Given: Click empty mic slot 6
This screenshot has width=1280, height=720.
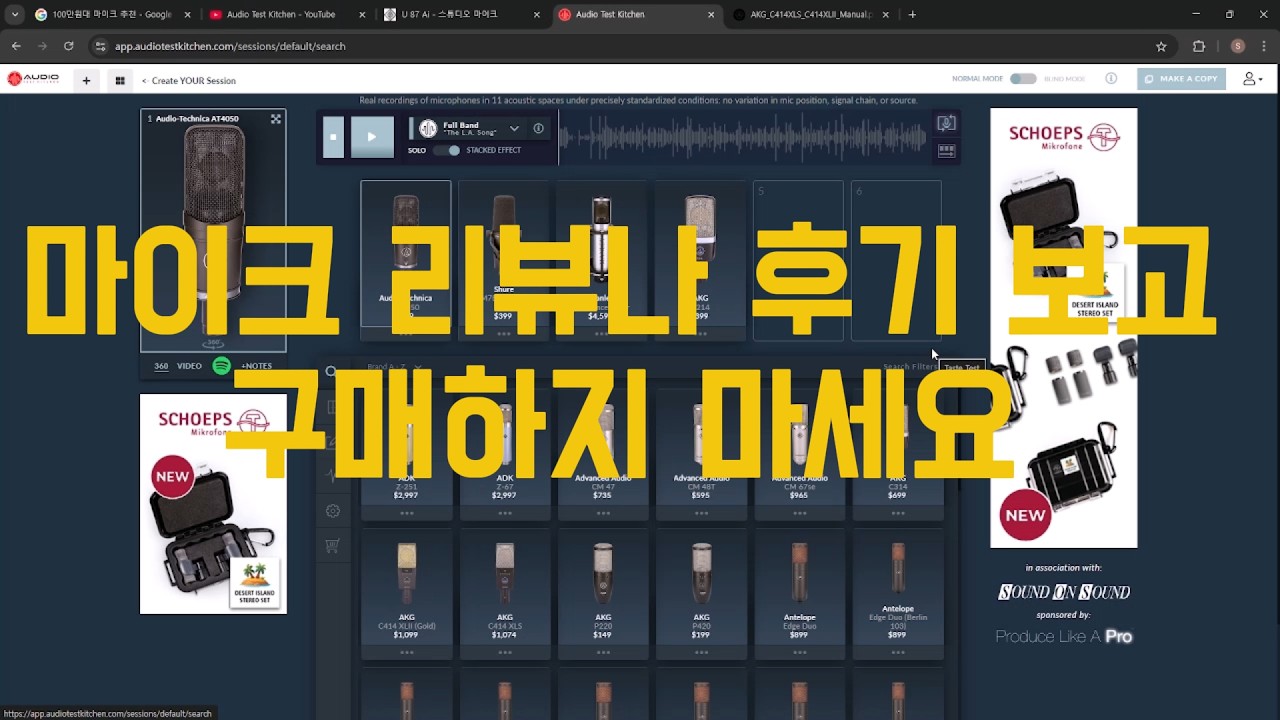Looking at the screenshot, I should click(x=896, y=260).
